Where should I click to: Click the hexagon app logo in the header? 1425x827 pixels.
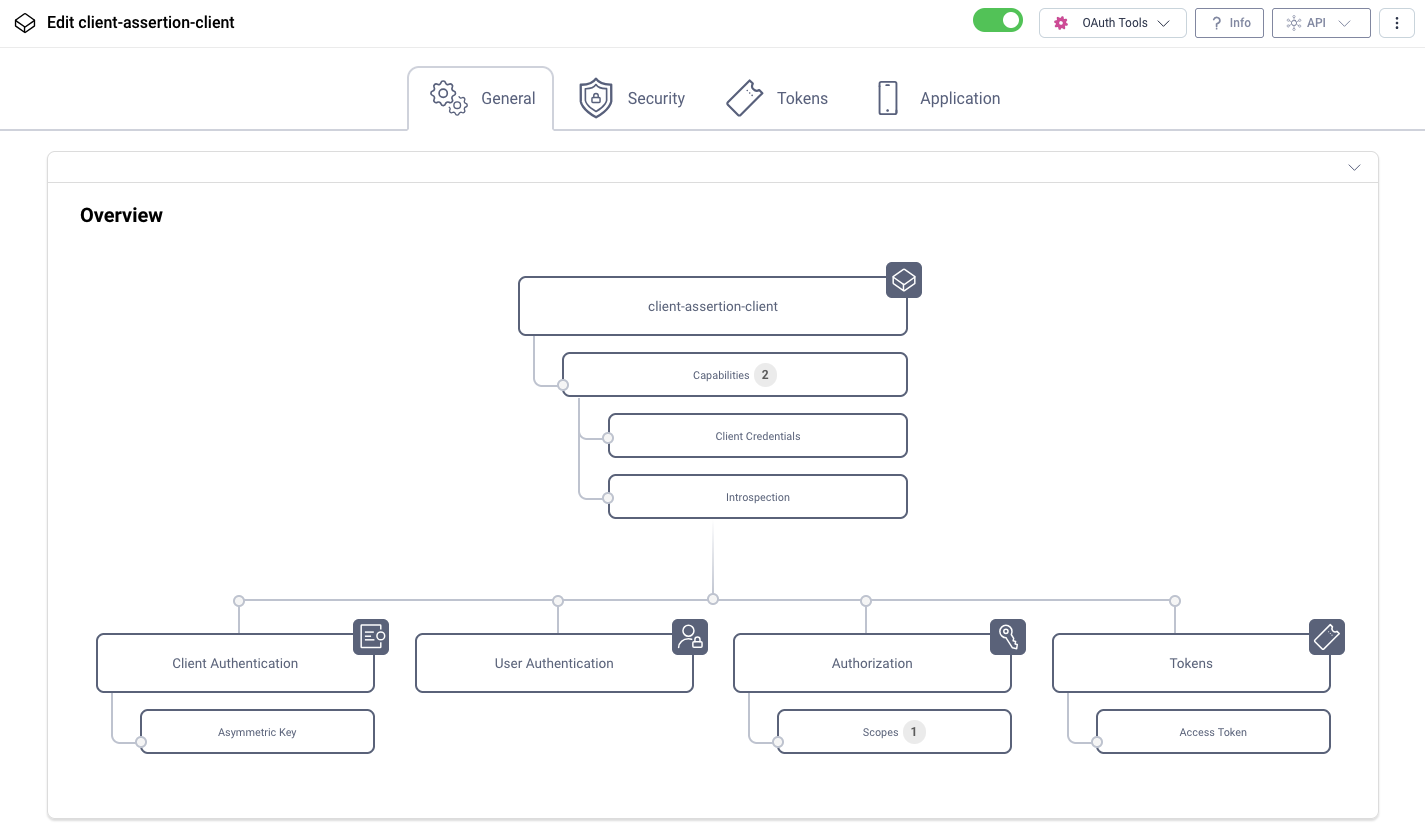click(25, 22)
